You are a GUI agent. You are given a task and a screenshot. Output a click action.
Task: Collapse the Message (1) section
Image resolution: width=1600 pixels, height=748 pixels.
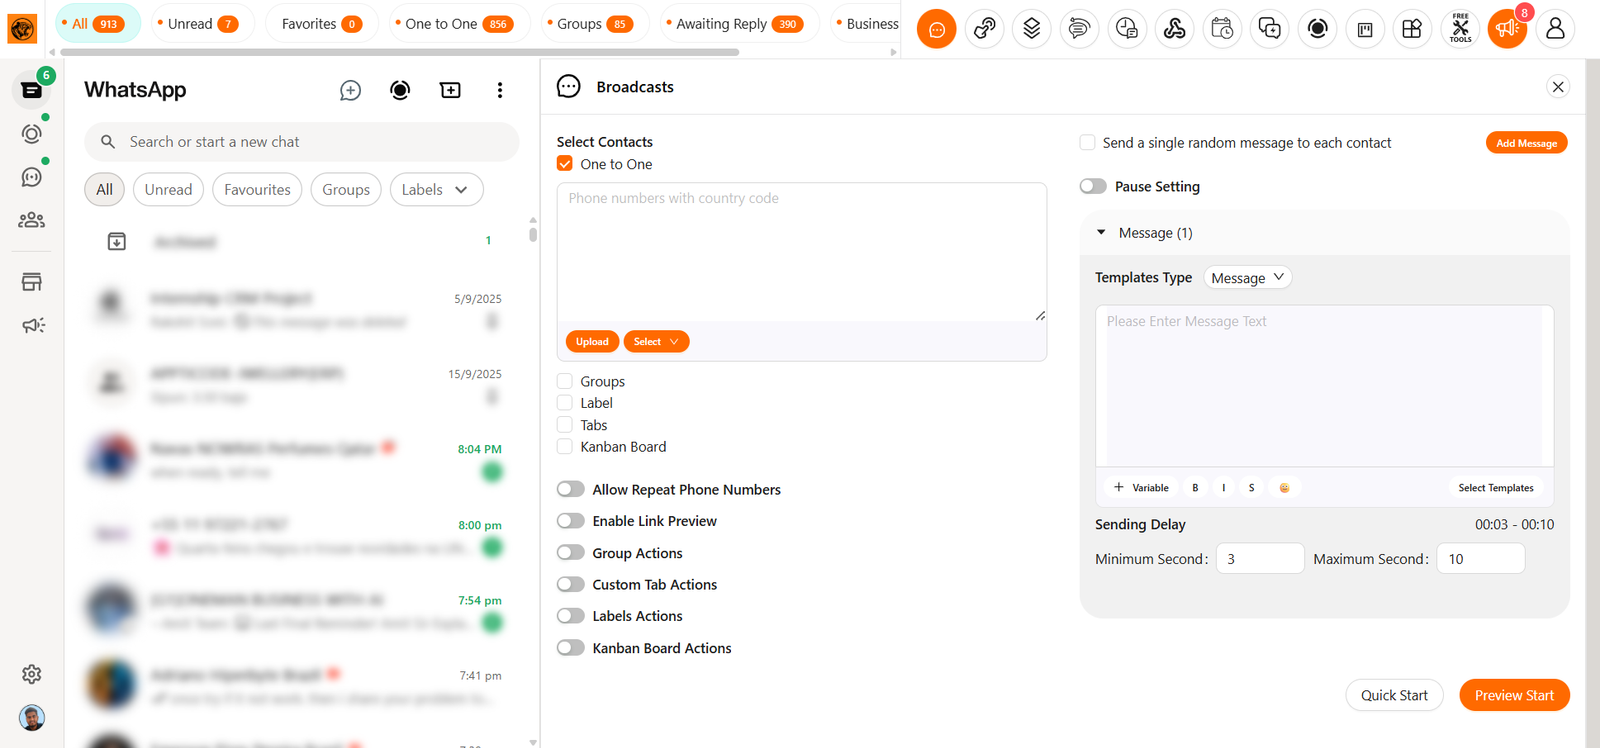pyautogui.click(x=1102, y=233)
